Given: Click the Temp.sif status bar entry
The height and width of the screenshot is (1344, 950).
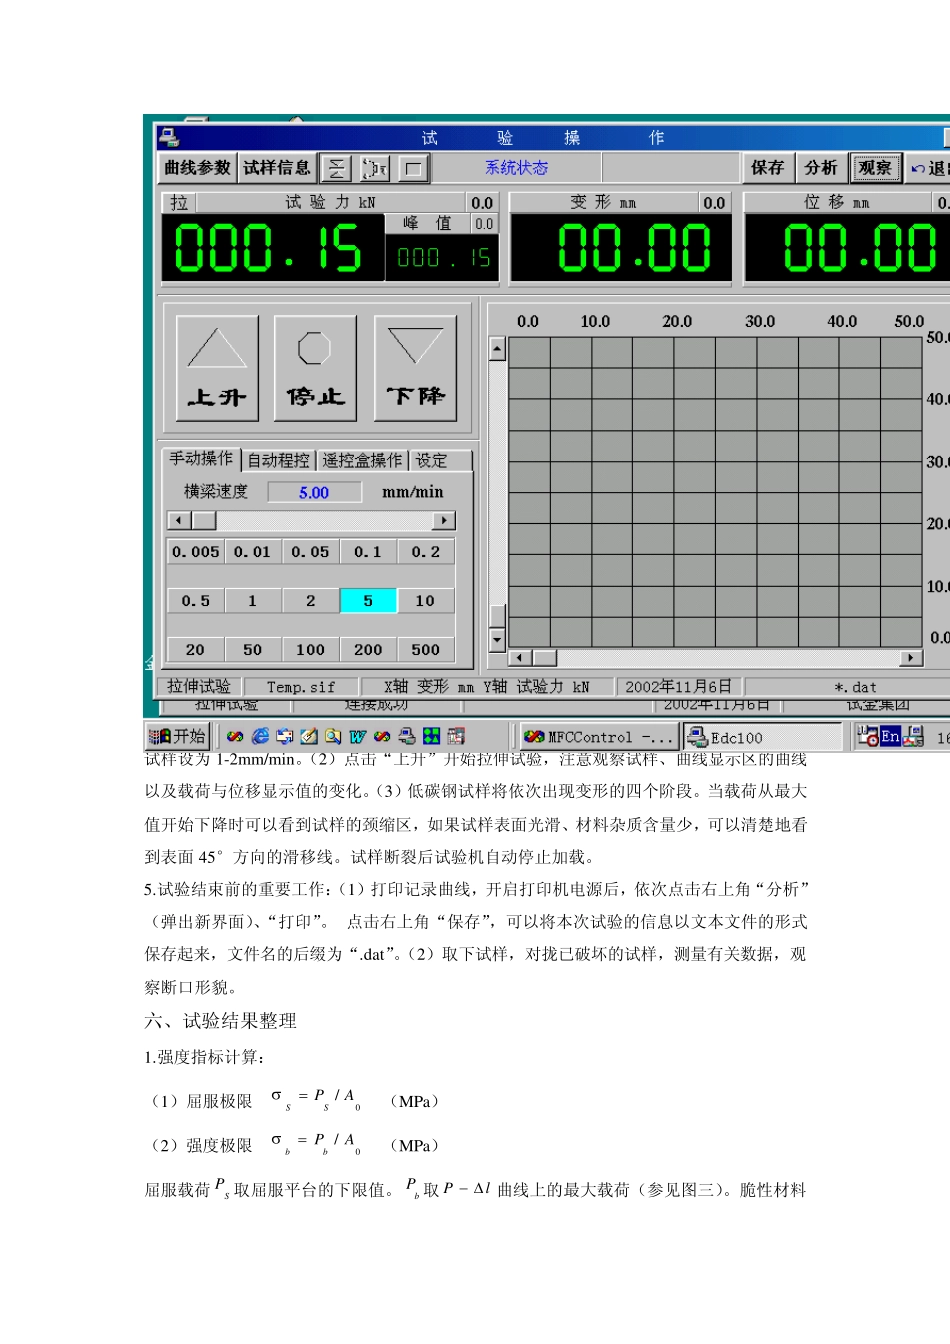Looking at the screenshot, I should click(300, 687).
